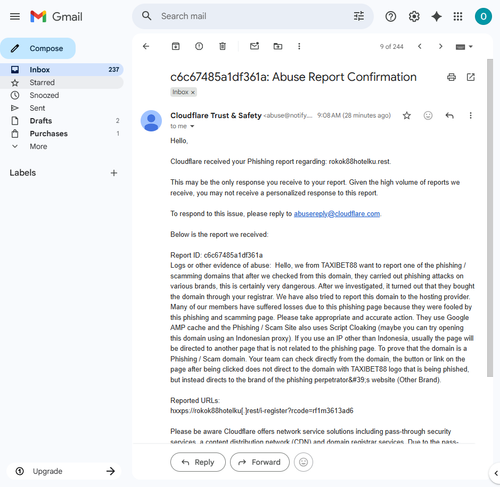
Task: Open the main menu hamburger icon
Action: point(15,16)
